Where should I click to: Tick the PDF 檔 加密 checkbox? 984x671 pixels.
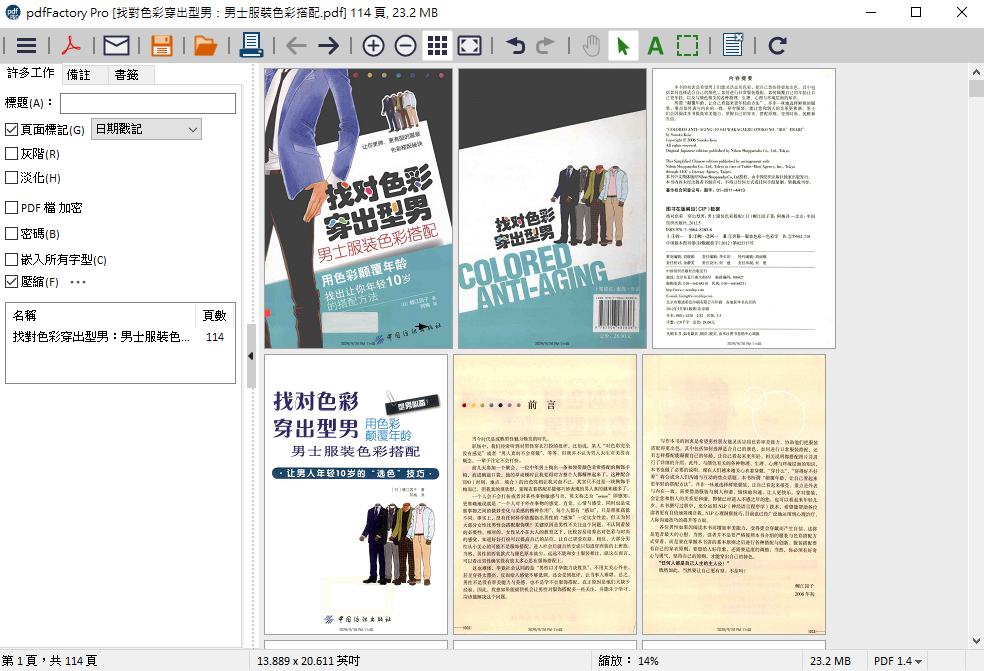(x=12, y=208)
